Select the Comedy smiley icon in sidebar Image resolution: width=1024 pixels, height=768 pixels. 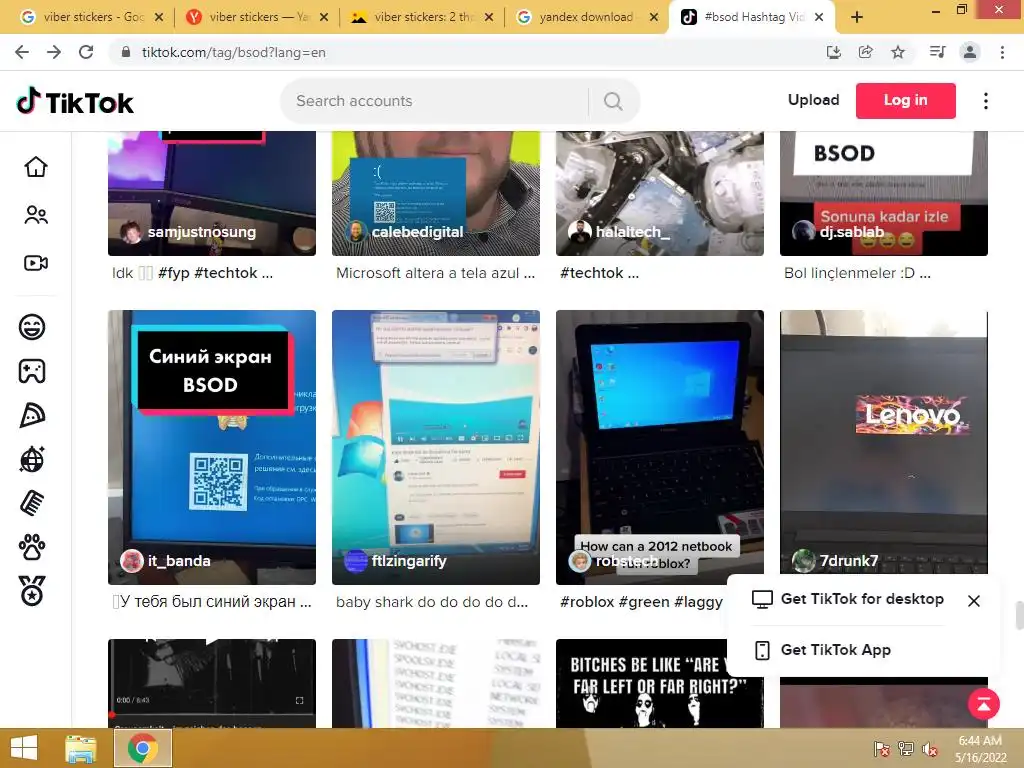tap(32, 327)
